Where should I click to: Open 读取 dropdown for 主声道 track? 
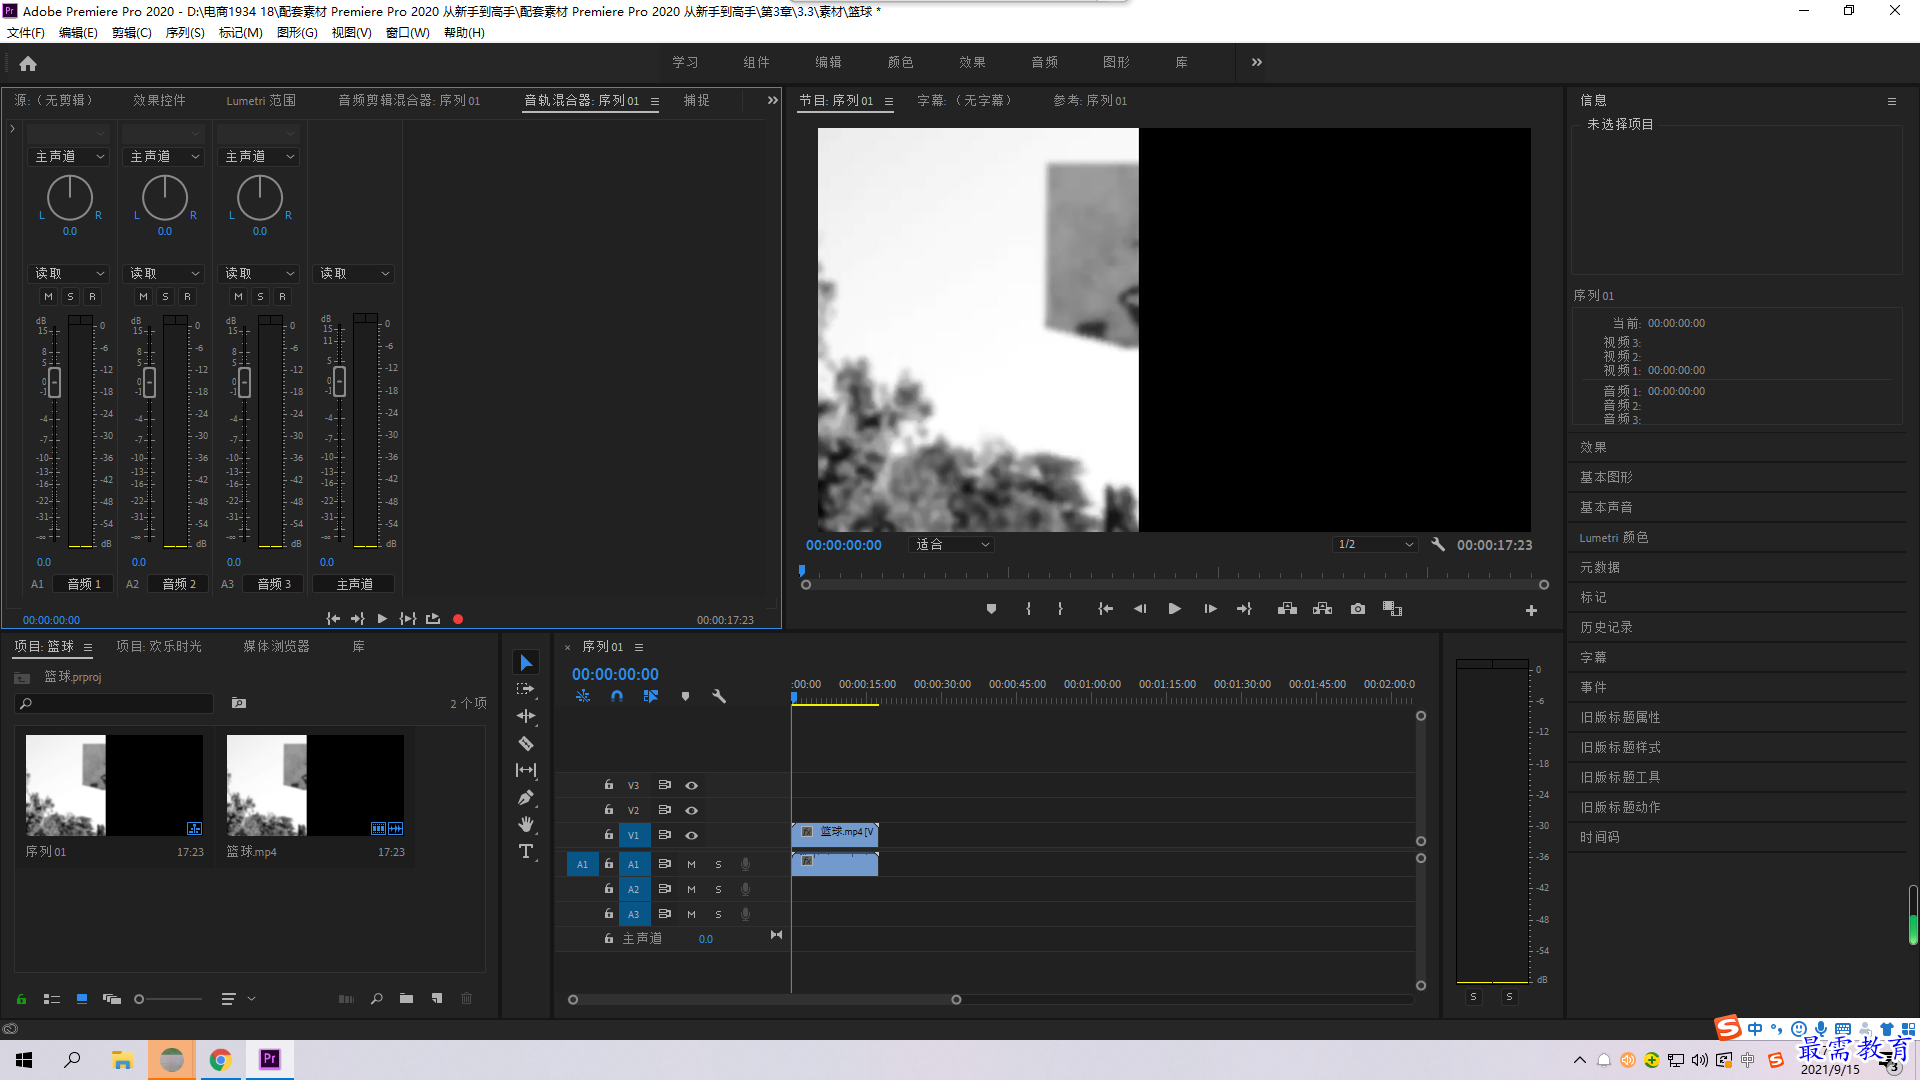(354, 273)
